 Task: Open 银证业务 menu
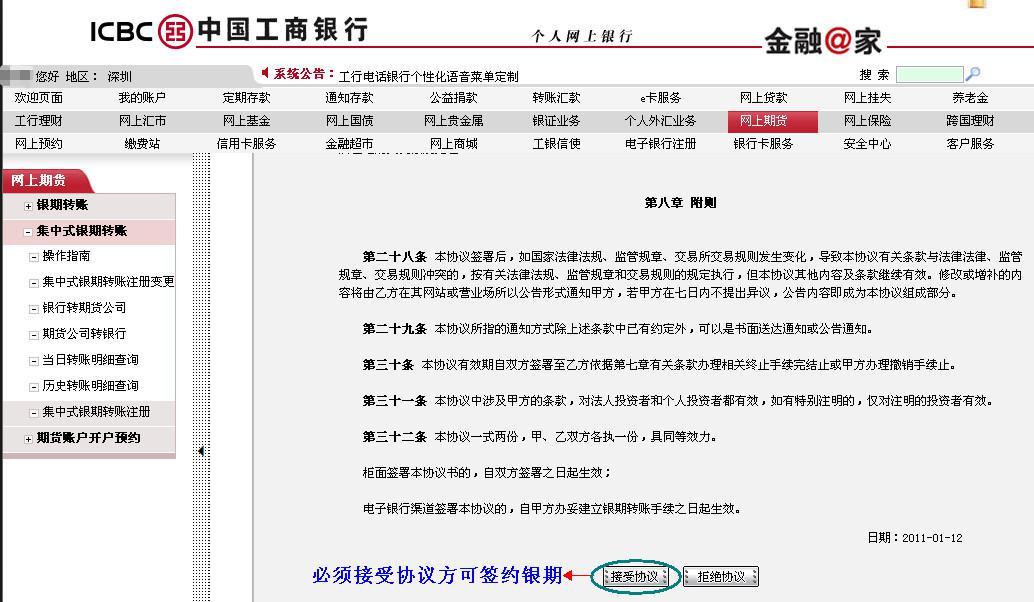[556, 121]
